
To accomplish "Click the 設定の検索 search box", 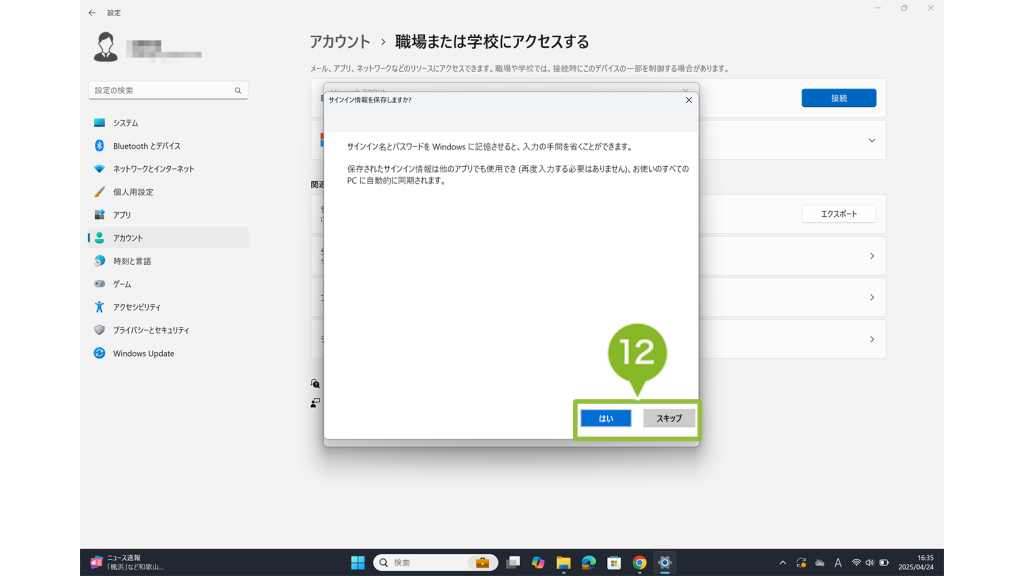I will [x=162, y=90].
